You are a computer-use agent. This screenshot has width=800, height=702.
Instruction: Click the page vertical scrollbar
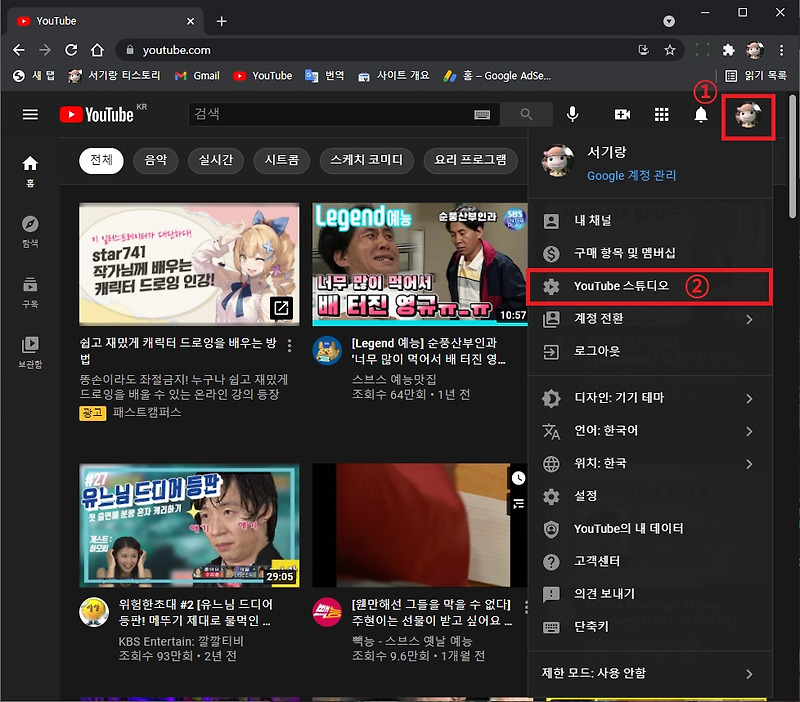[x=792, y=157]
